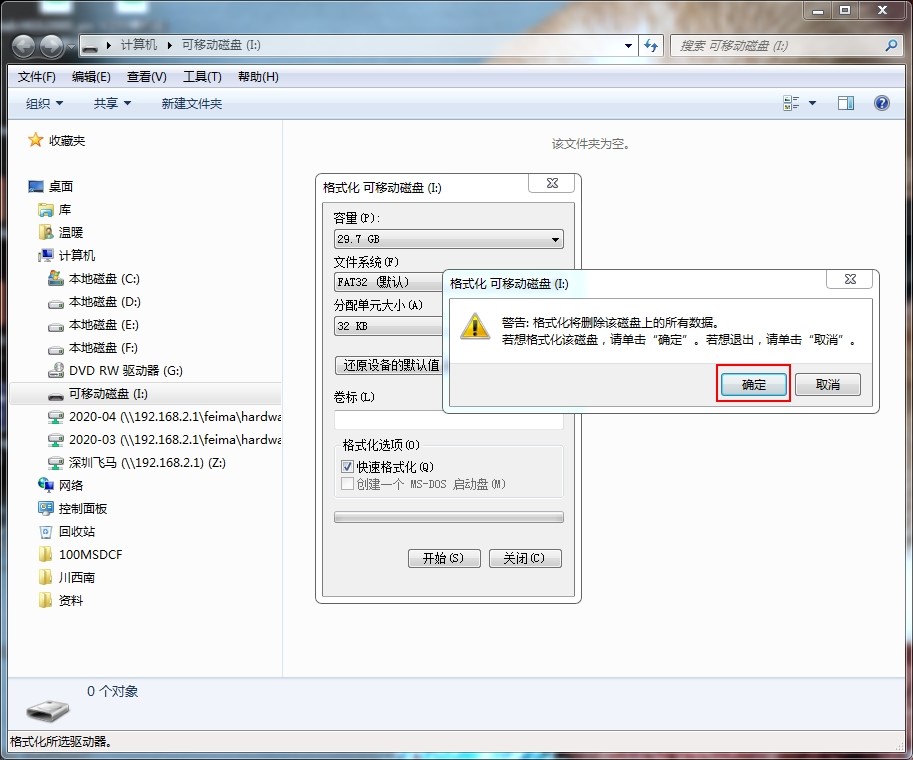
Task: Click the warning triangle icon in dialog
Action: pyautogui.click(x=475, y=326)
